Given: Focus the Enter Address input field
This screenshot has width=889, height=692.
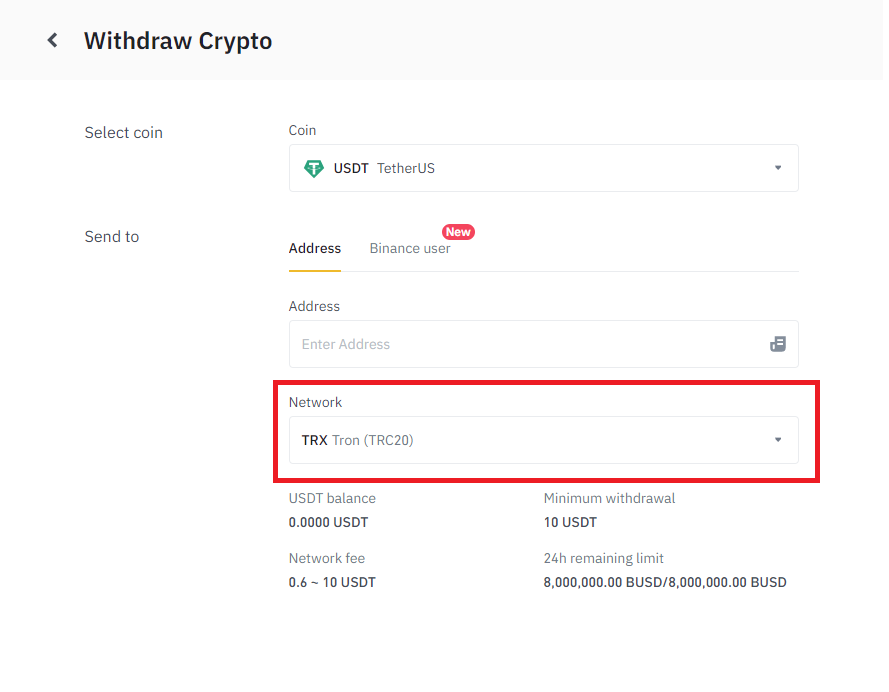Looking at the screenshot, I should (544, 344).
